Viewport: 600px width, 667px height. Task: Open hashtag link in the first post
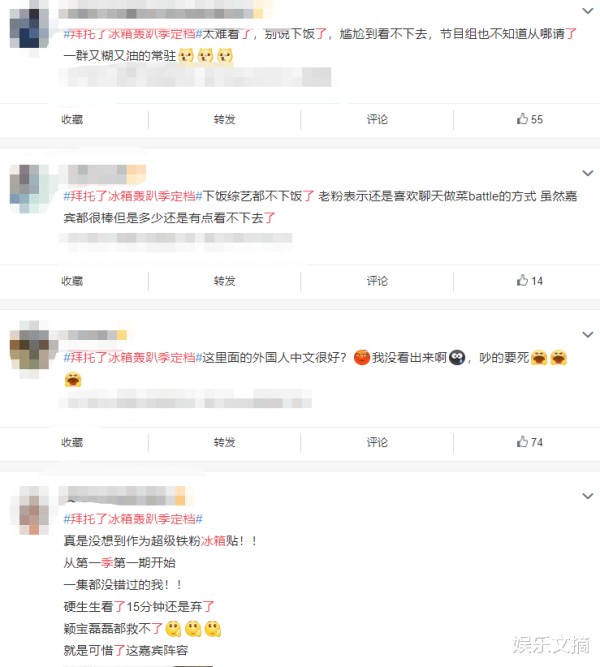pos(133,34)
